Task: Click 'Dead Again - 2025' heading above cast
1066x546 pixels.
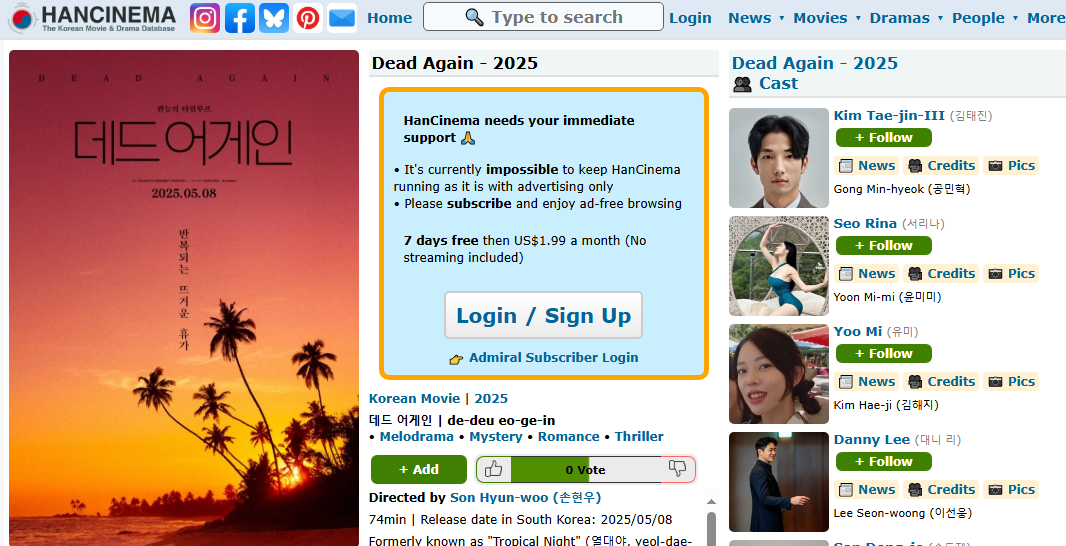Action: click(814, 63)
